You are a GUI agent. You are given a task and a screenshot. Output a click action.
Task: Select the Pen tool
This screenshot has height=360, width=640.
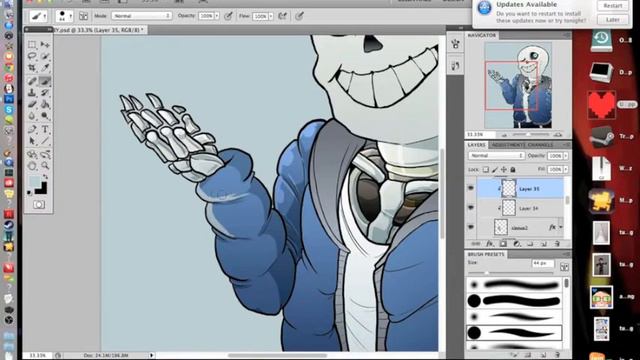(x=32, y=130)
